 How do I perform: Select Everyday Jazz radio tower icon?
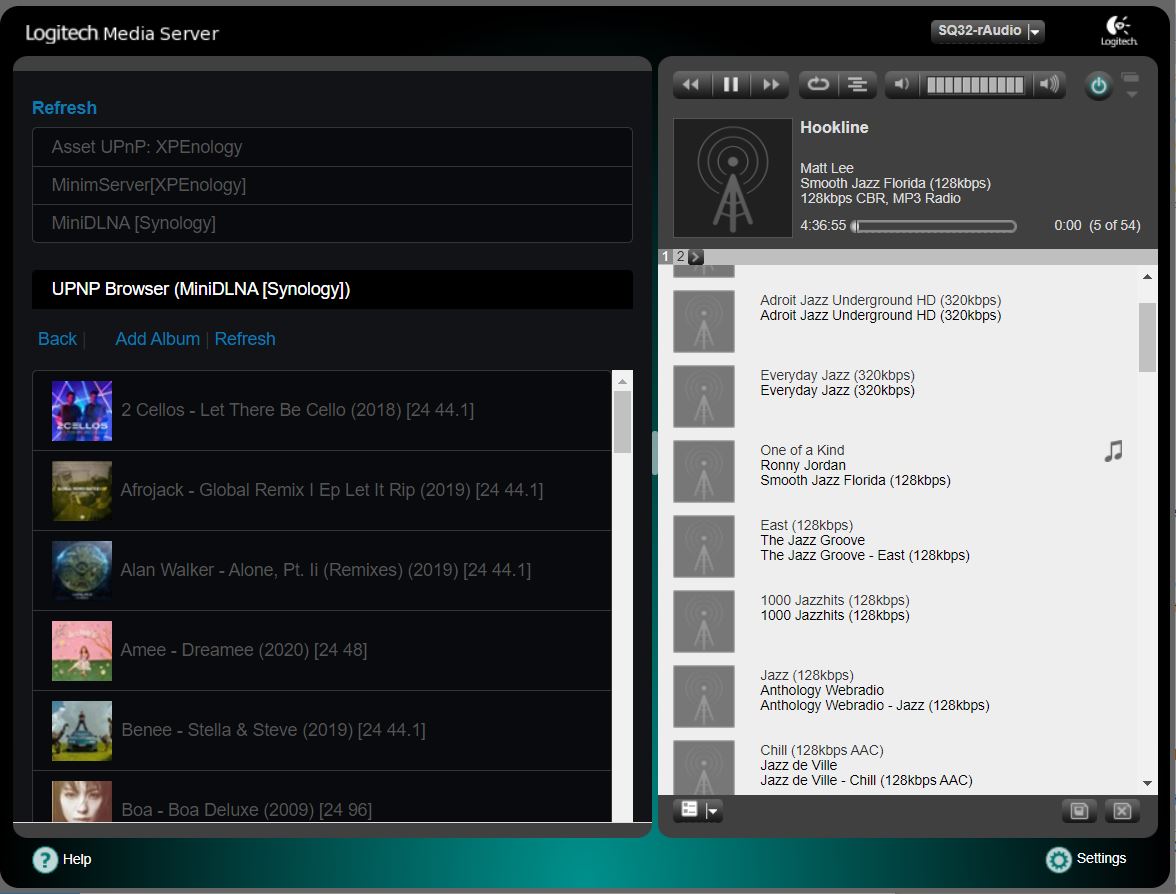[x=704, y=396]
